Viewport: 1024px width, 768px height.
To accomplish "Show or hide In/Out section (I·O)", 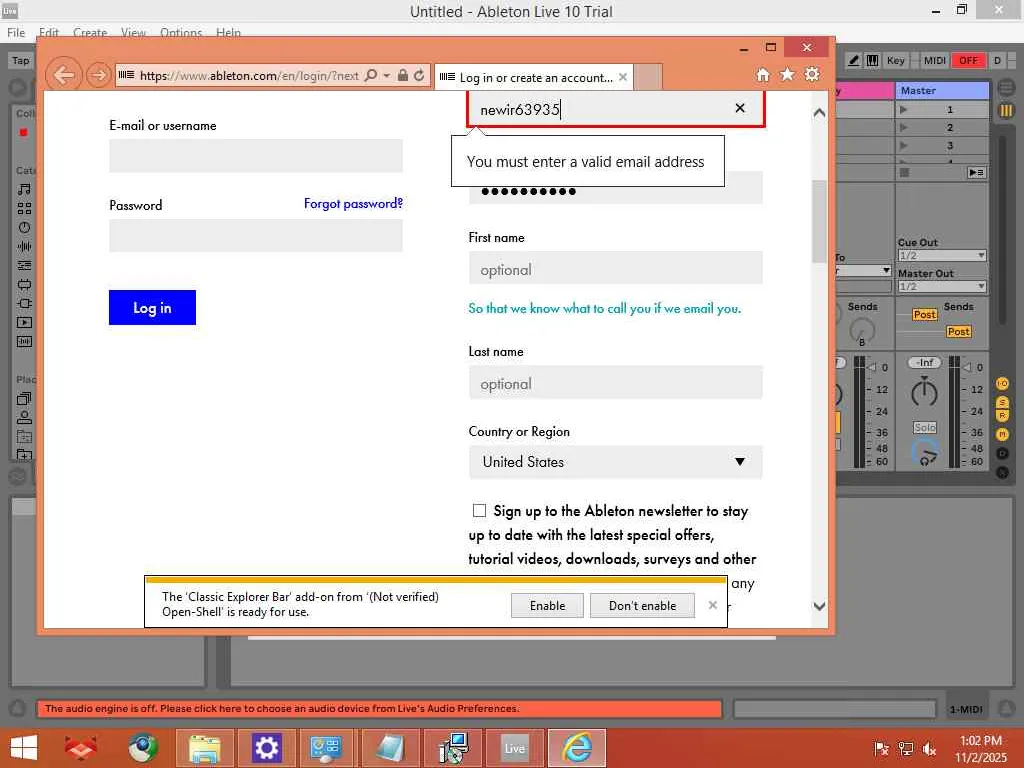I will click(1002, 384).
